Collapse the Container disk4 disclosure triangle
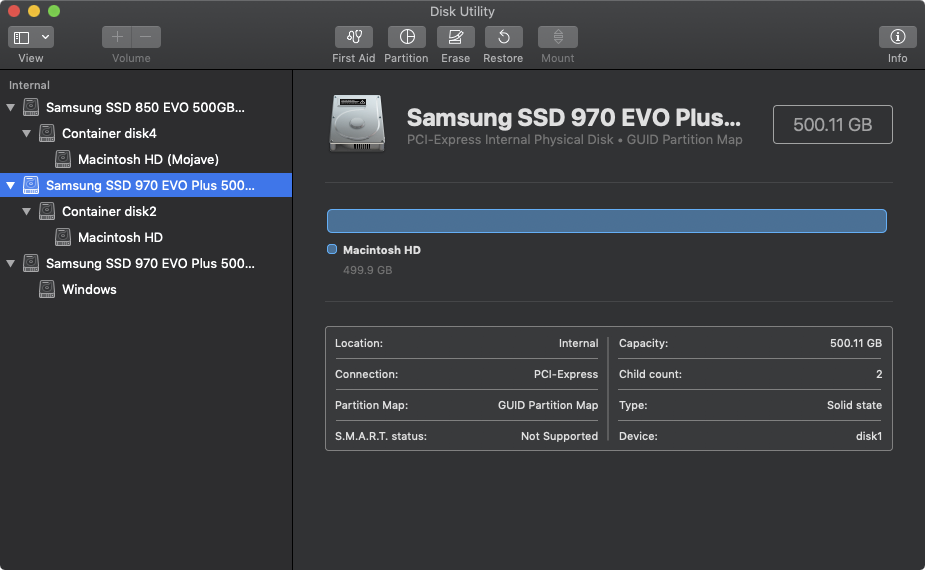Viewport: 925px width, 570px height. (x=27, y=133)
